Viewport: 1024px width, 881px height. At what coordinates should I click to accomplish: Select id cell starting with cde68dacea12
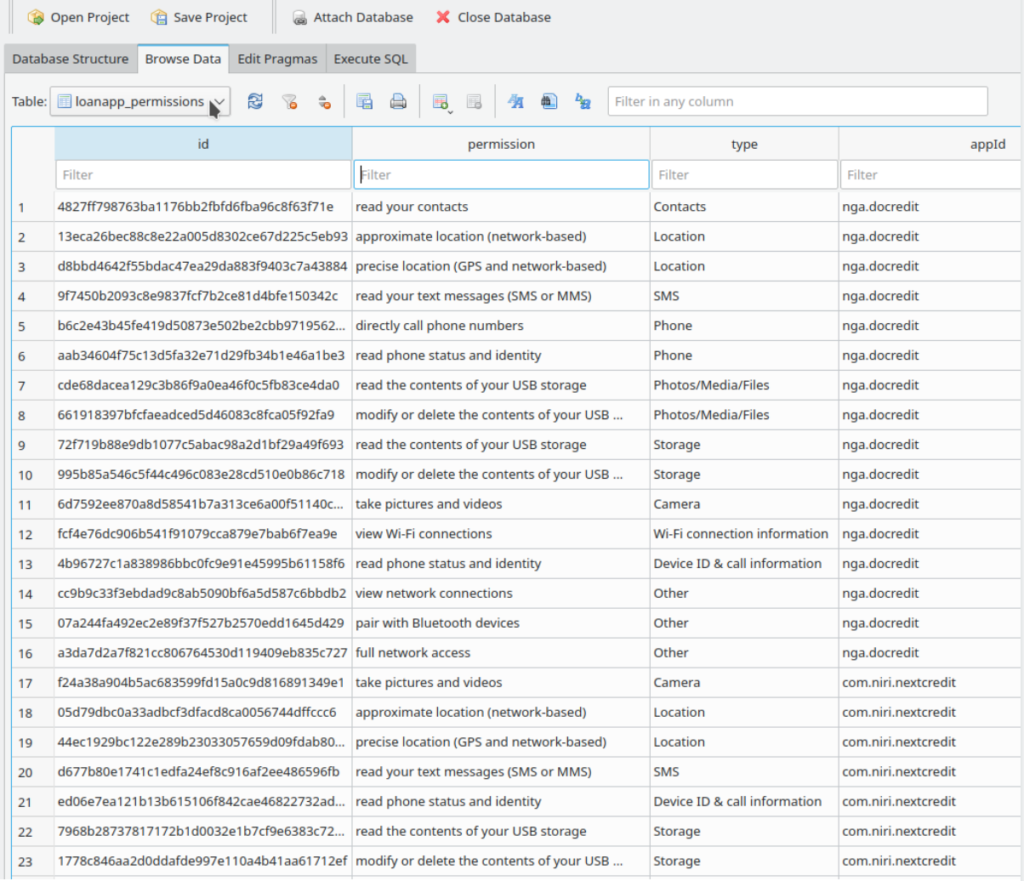(203, 385)
